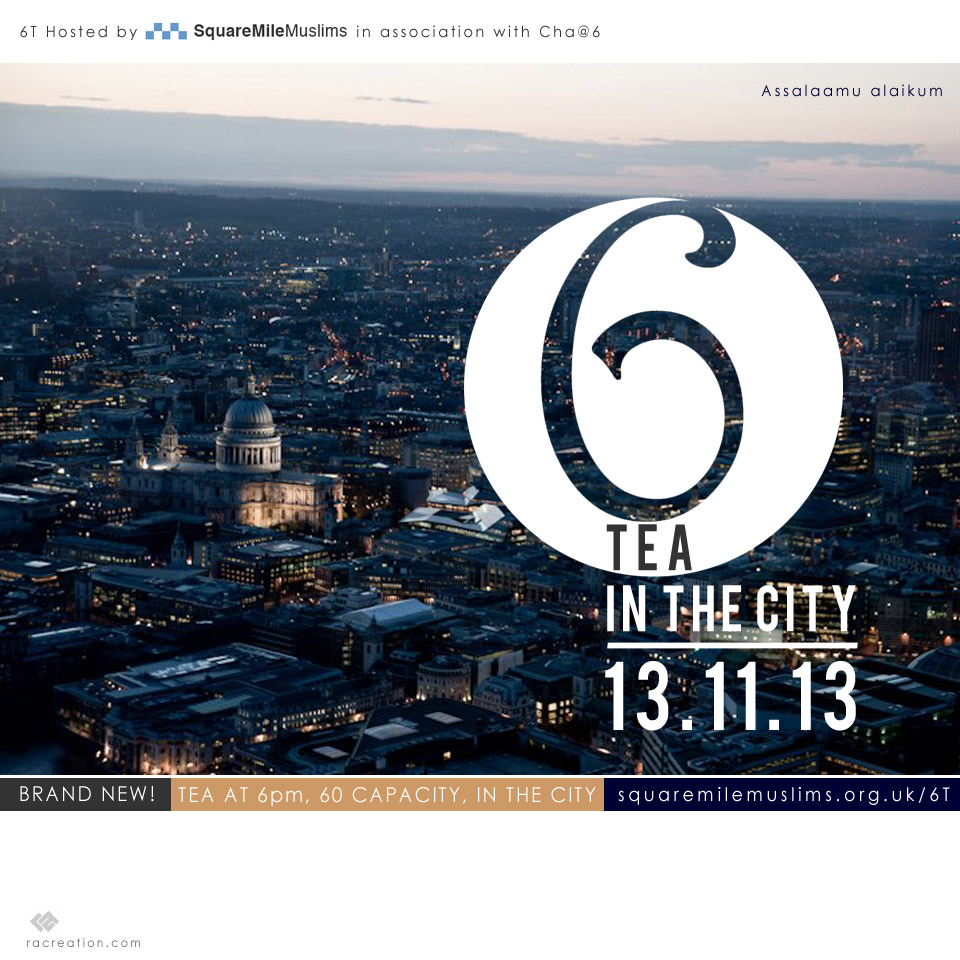Click the racreation.com credit text

click(x=84, y=943)
